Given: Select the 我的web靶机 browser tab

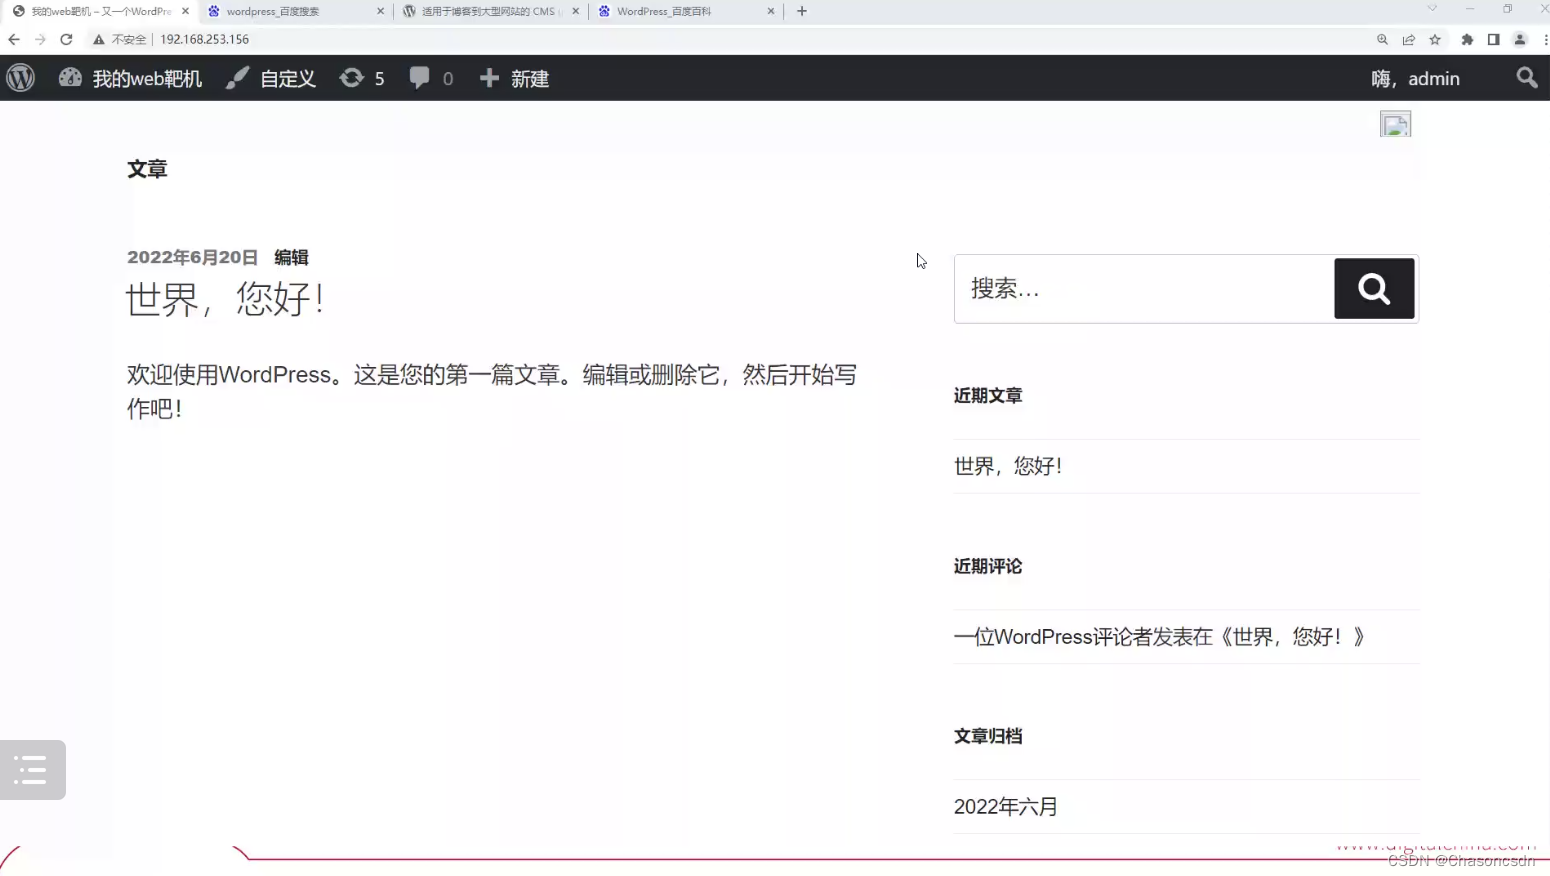Looking at the screenshot, I should 100,11.
